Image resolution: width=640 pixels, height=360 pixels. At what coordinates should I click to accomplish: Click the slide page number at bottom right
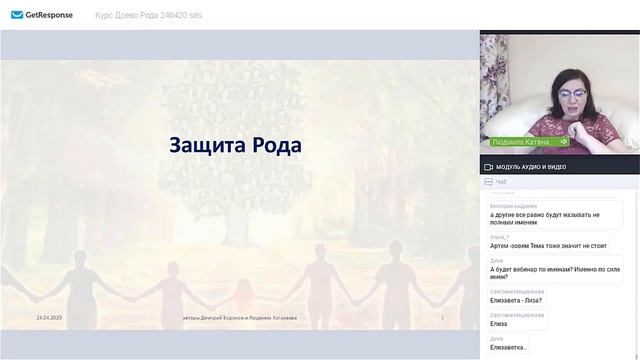click(x=442, y=318)
